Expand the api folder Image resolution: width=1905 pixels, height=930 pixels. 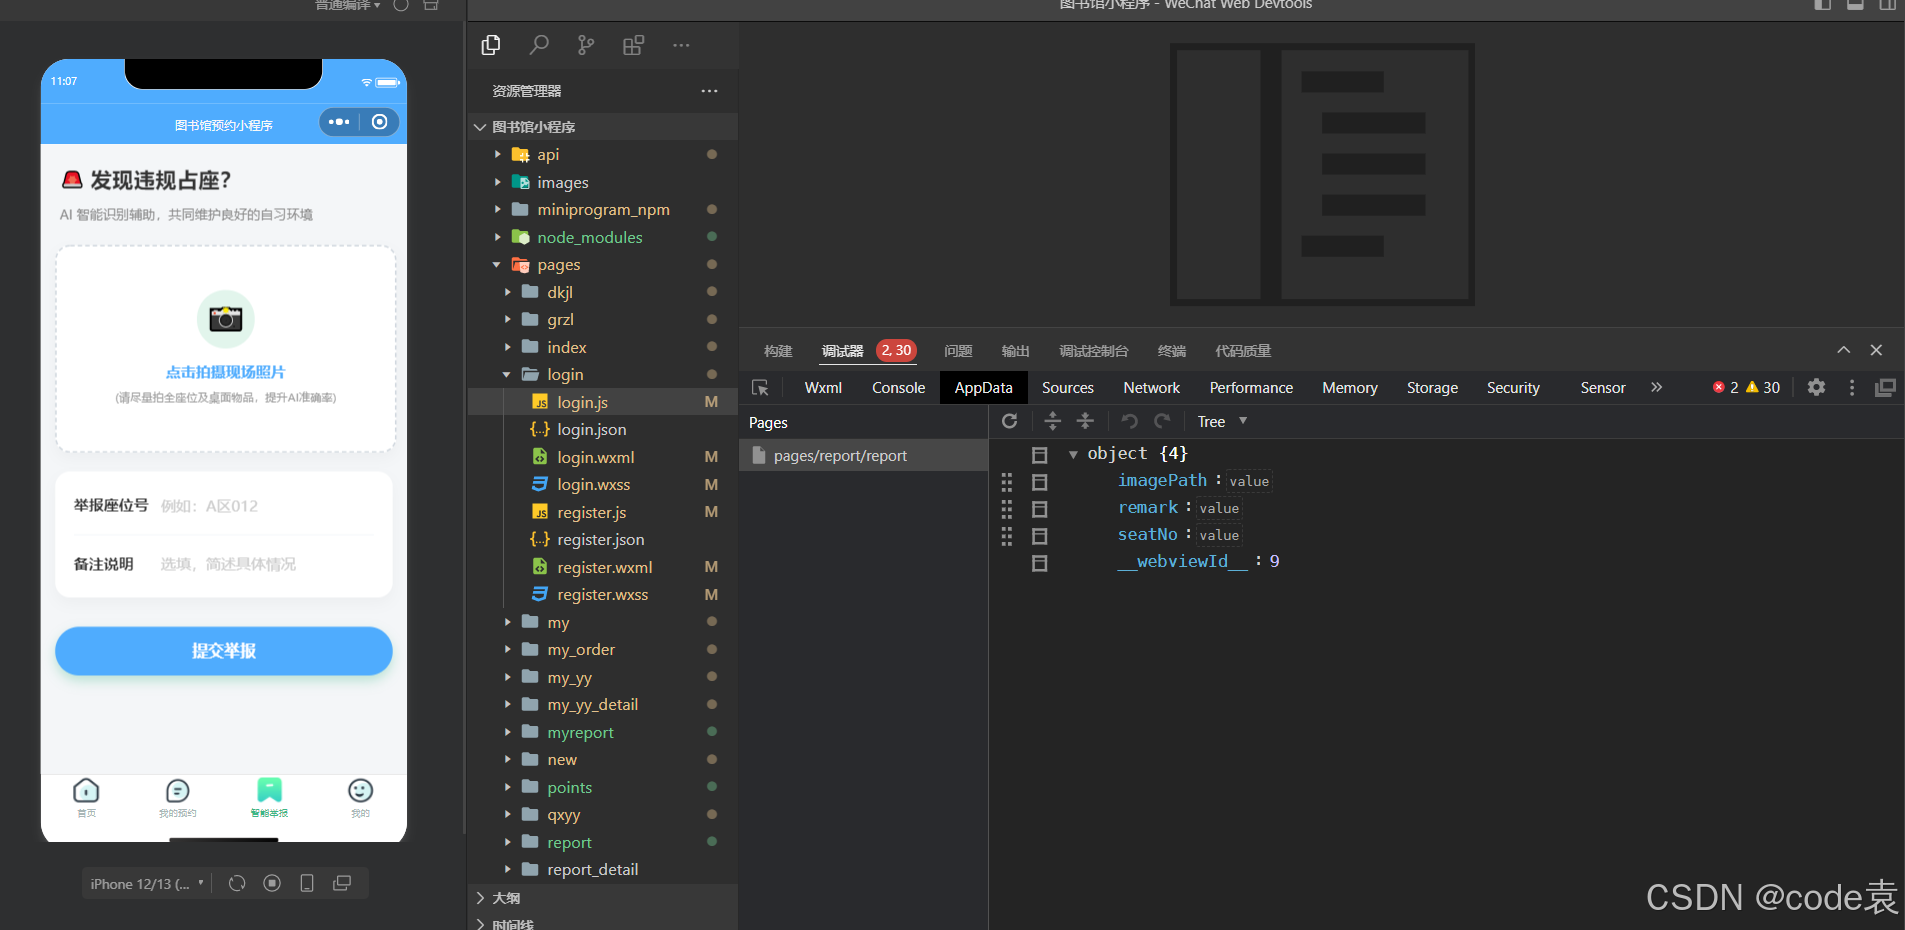tap(498, 154)
